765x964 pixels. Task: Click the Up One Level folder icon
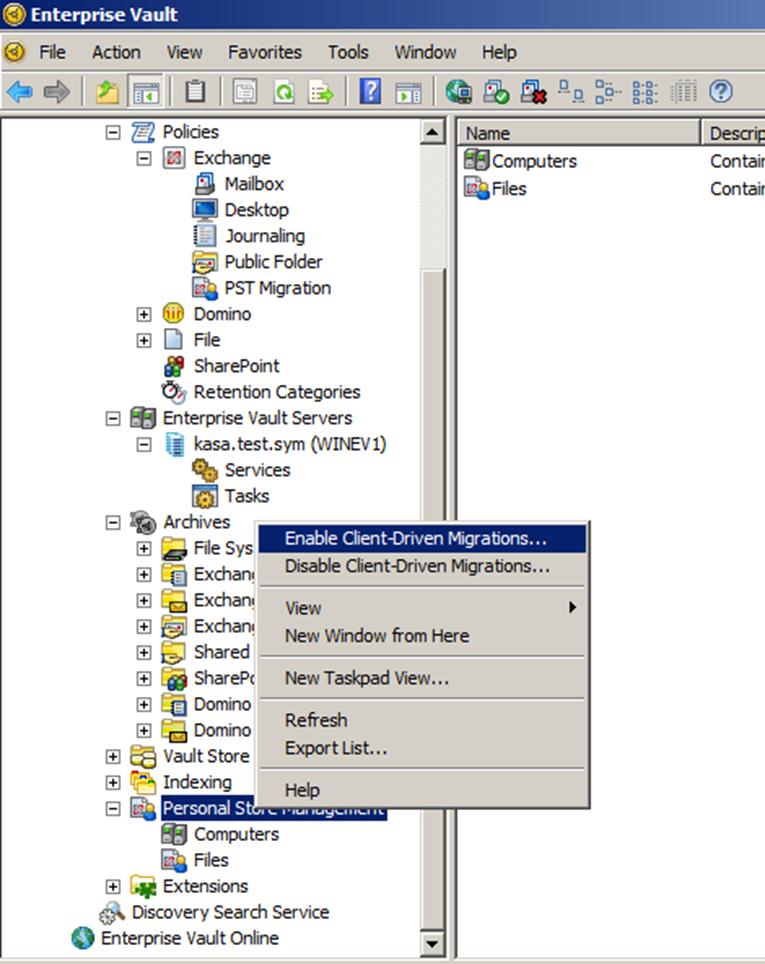(107, 93)
